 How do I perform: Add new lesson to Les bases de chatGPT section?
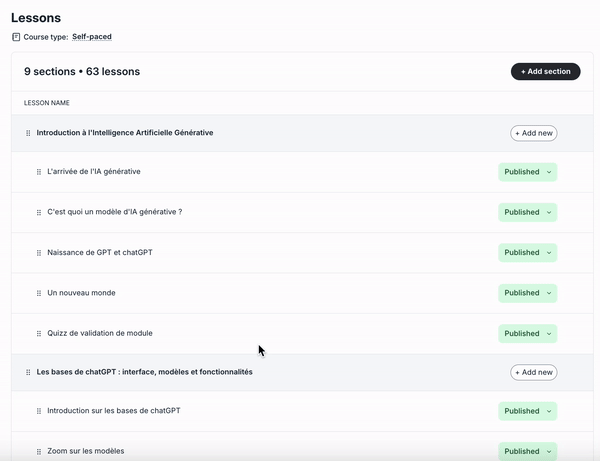534,372
